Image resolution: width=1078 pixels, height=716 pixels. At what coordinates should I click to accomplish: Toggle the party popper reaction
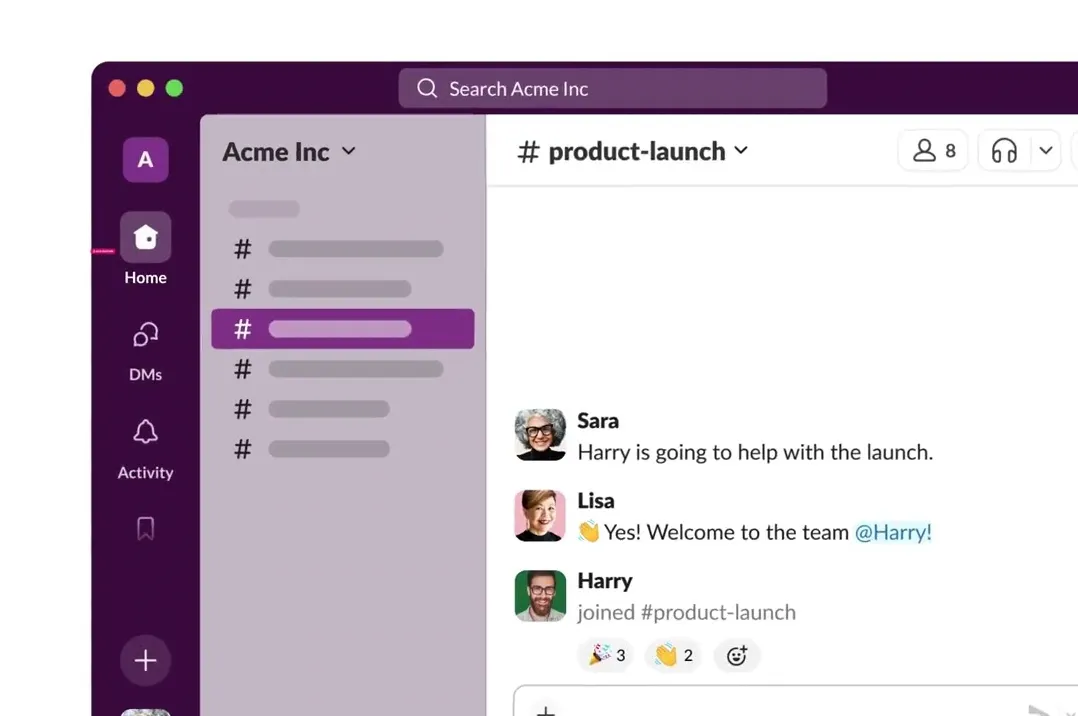pyautogui.click(x=606, y=655)
